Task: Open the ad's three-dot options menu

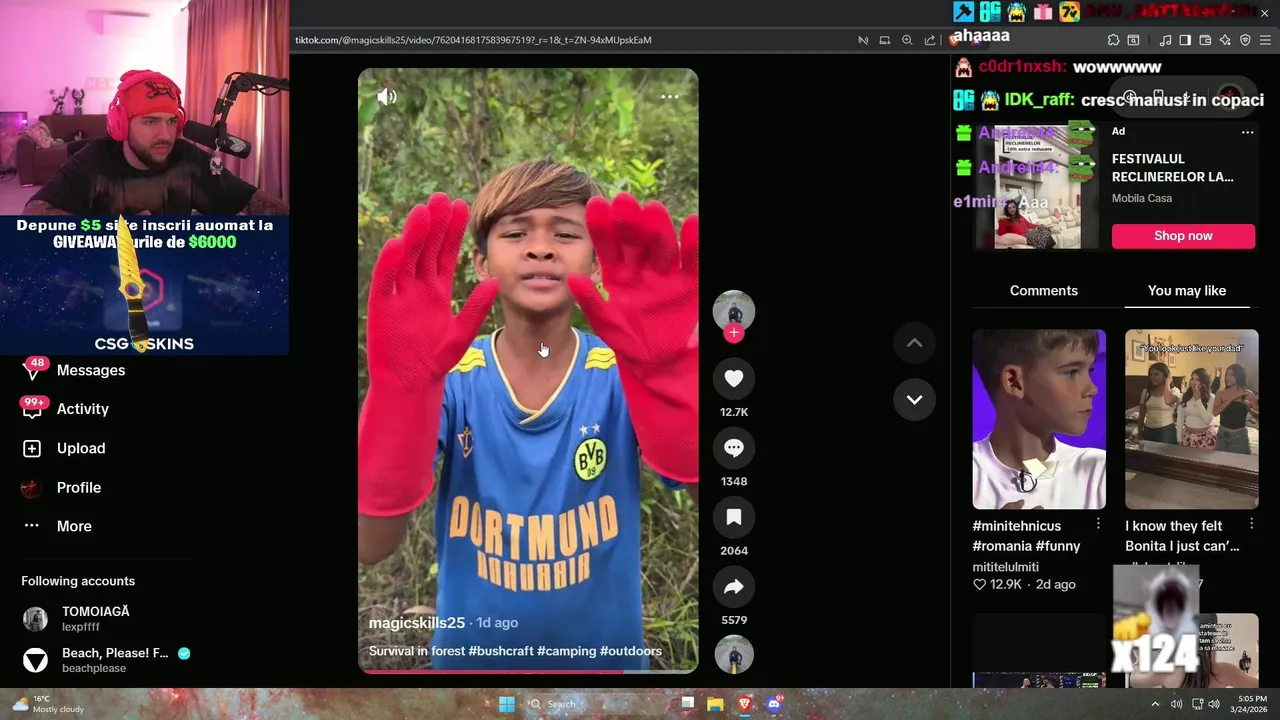Action: (x=1247, y=132)
